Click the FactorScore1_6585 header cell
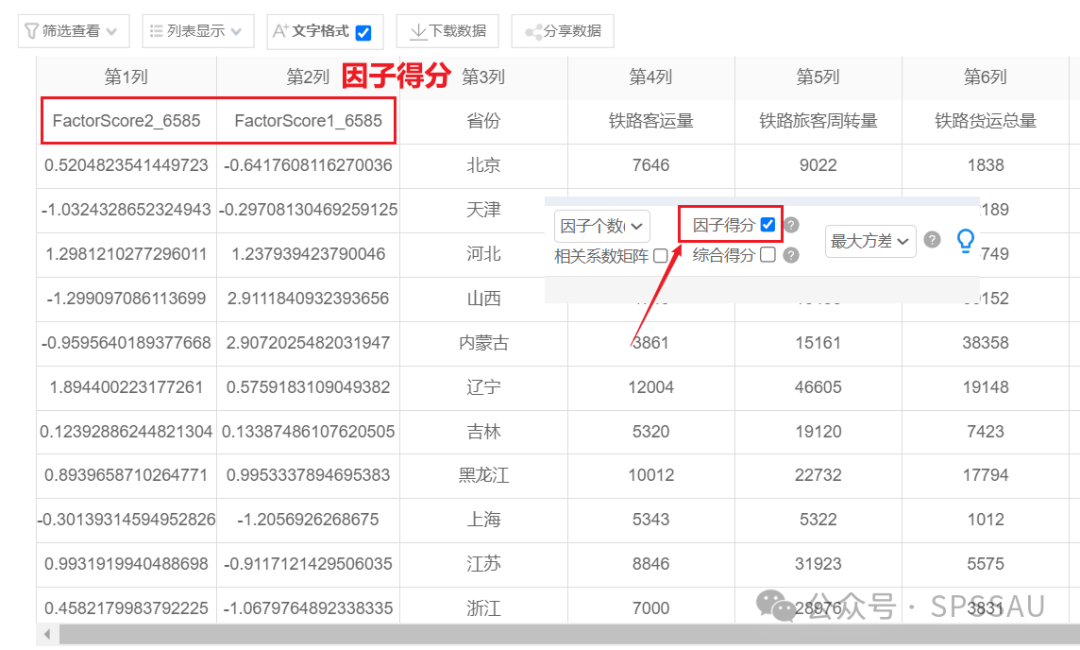The width and height of the screenshot is (1080, 650). tap(308, 121)
